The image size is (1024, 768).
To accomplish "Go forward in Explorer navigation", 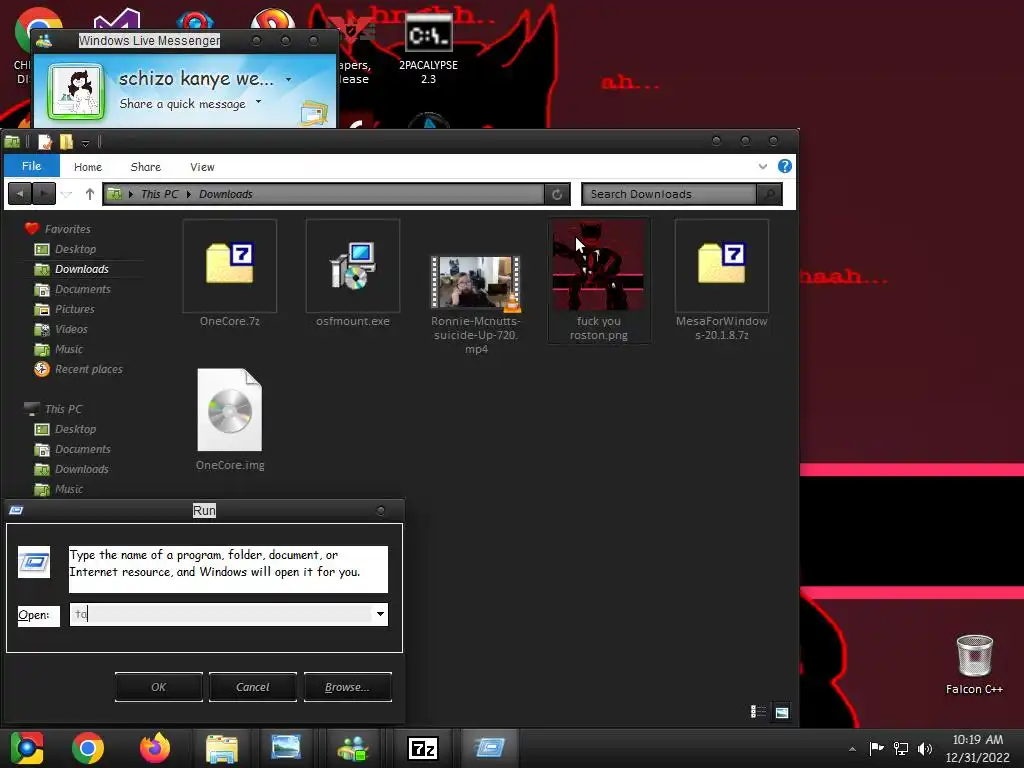I will 43,194.
